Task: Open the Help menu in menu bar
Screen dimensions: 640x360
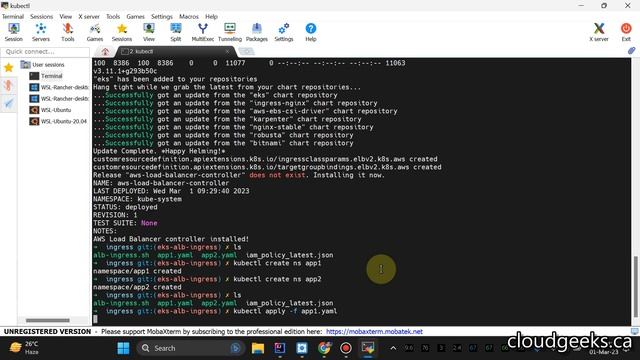Action: (x=211, y=16)
